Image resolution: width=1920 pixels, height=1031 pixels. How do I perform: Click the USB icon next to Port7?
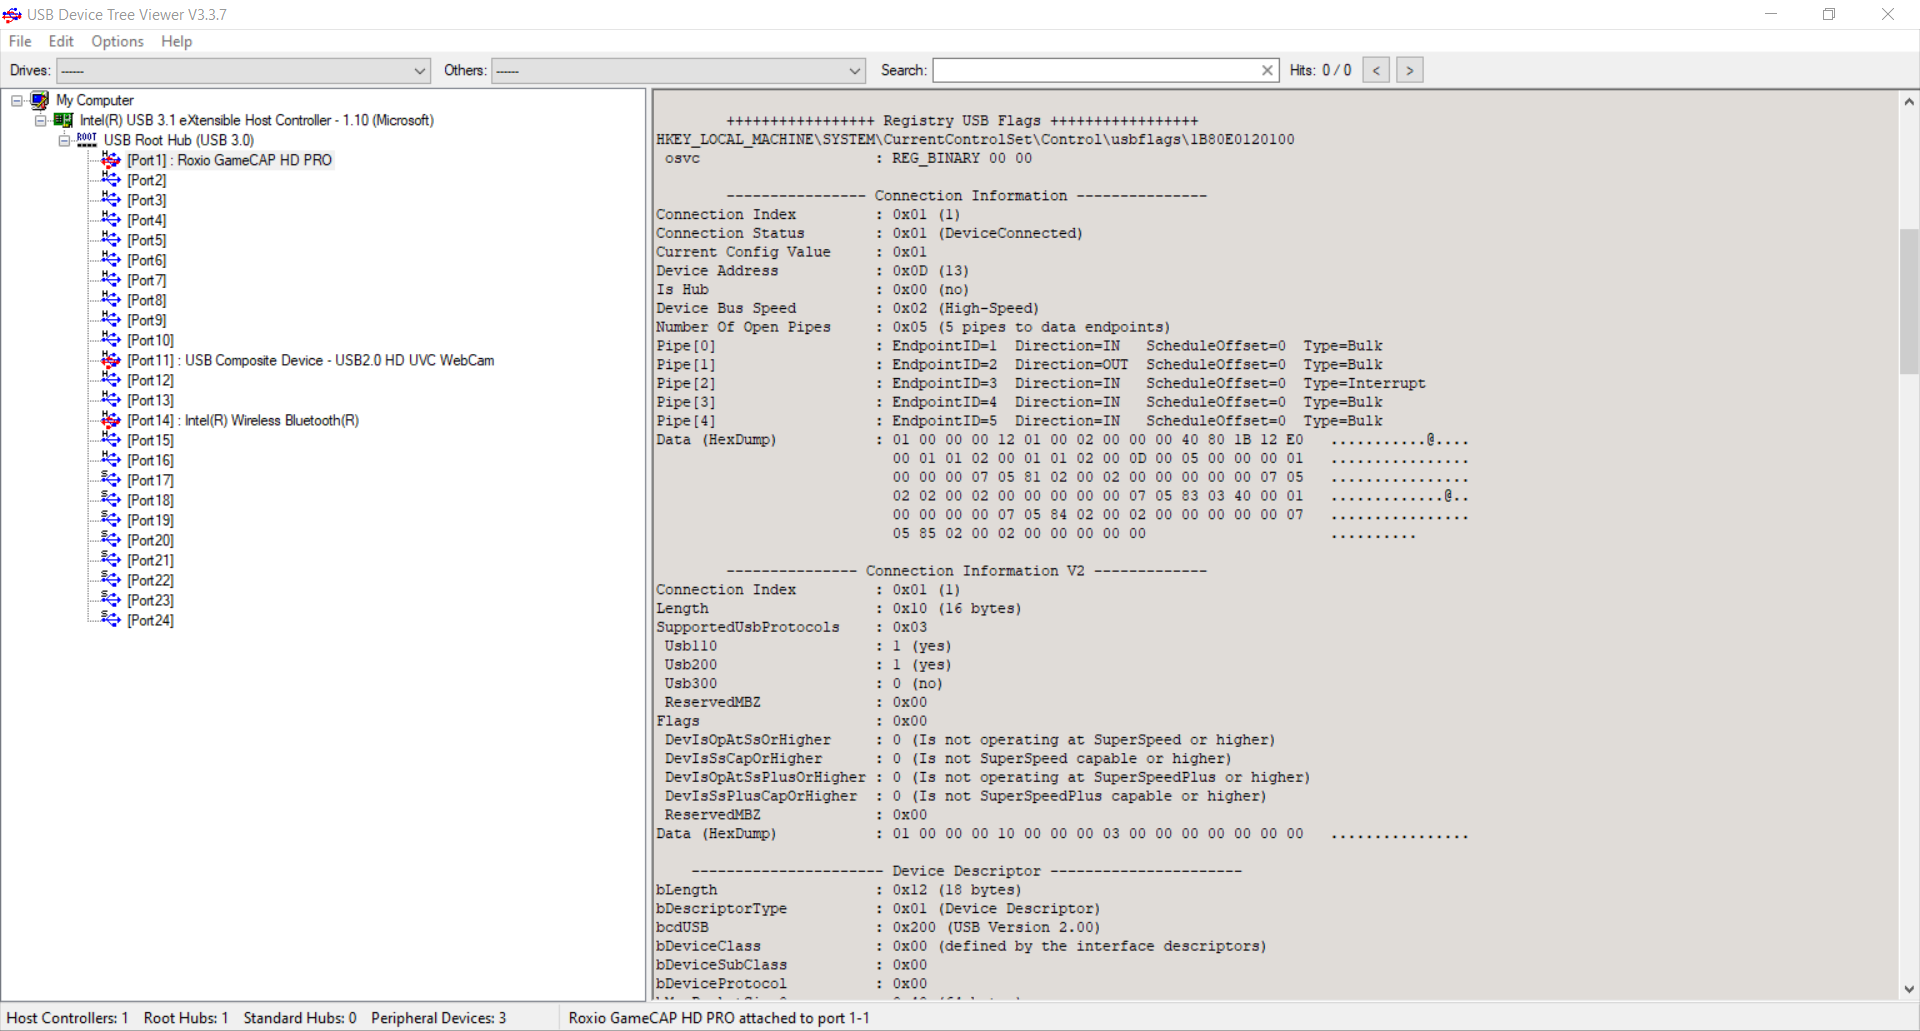pos(110,280)
